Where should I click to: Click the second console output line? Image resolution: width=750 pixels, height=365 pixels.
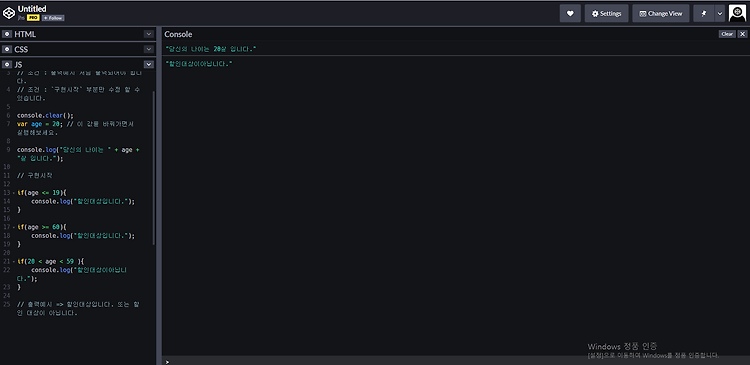pos(199,64)
